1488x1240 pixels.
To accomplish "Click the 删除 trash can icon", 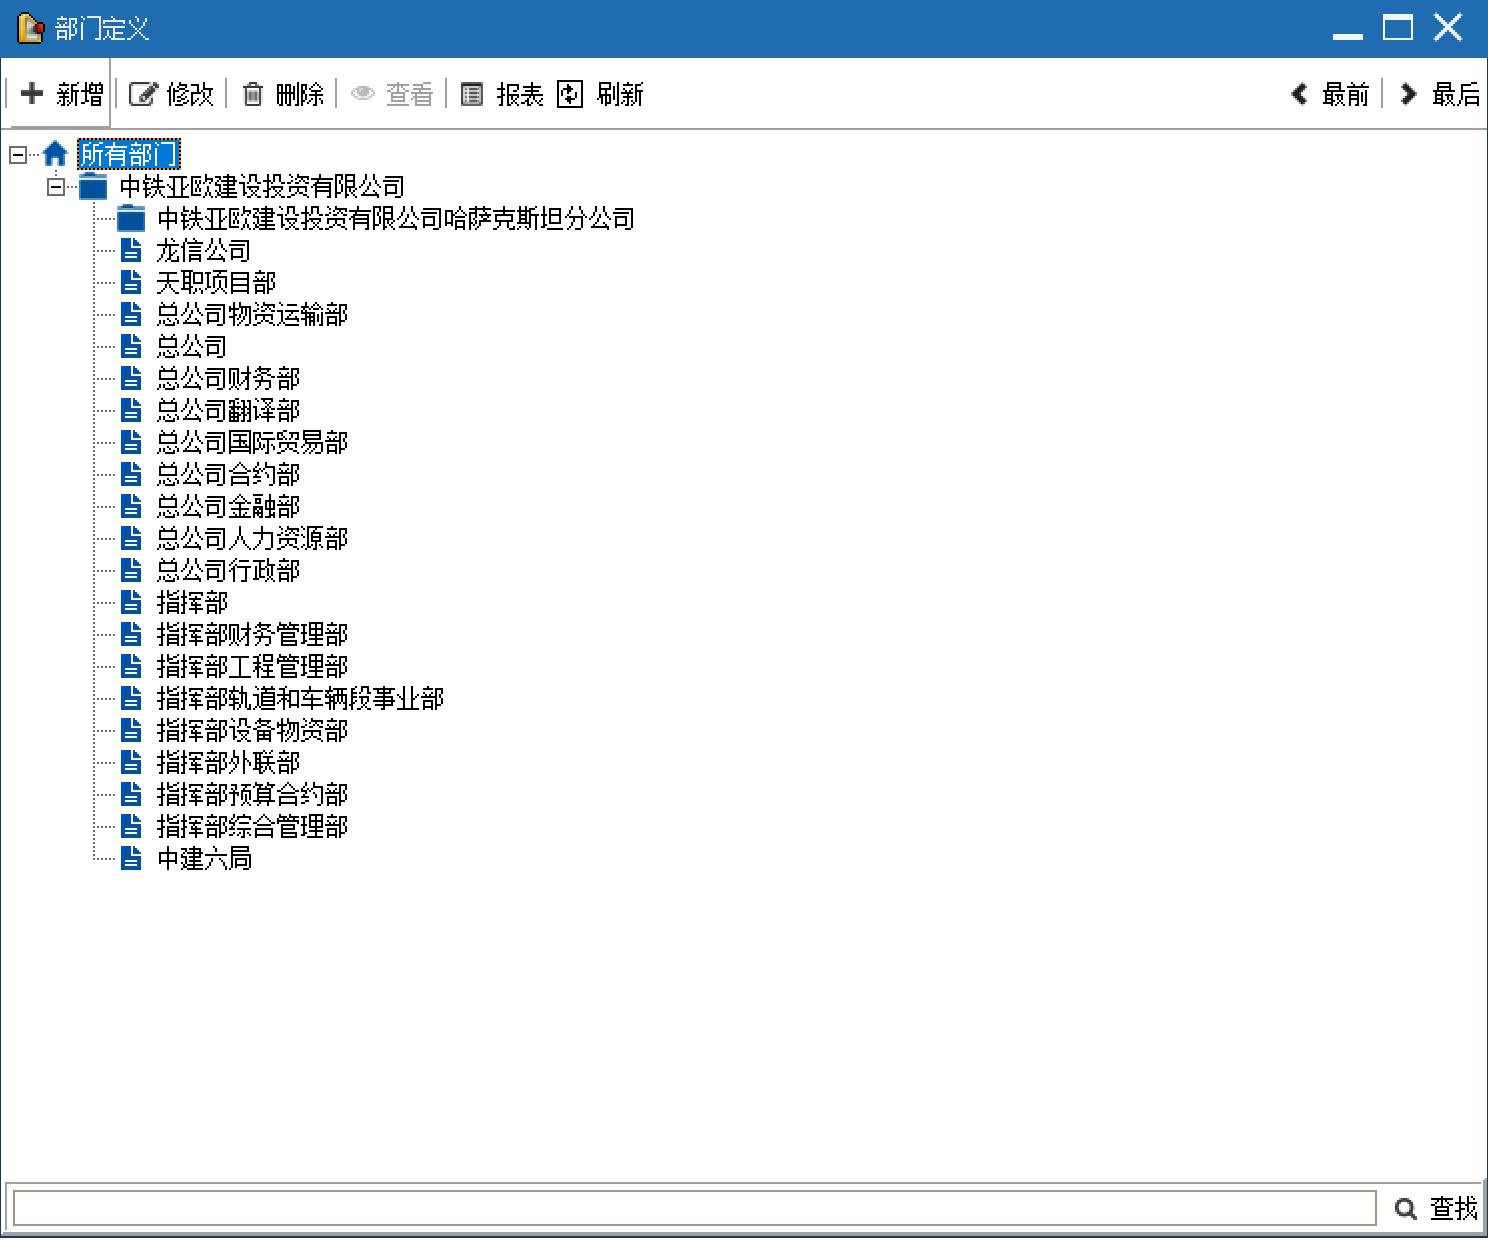I will coord(253,94).
